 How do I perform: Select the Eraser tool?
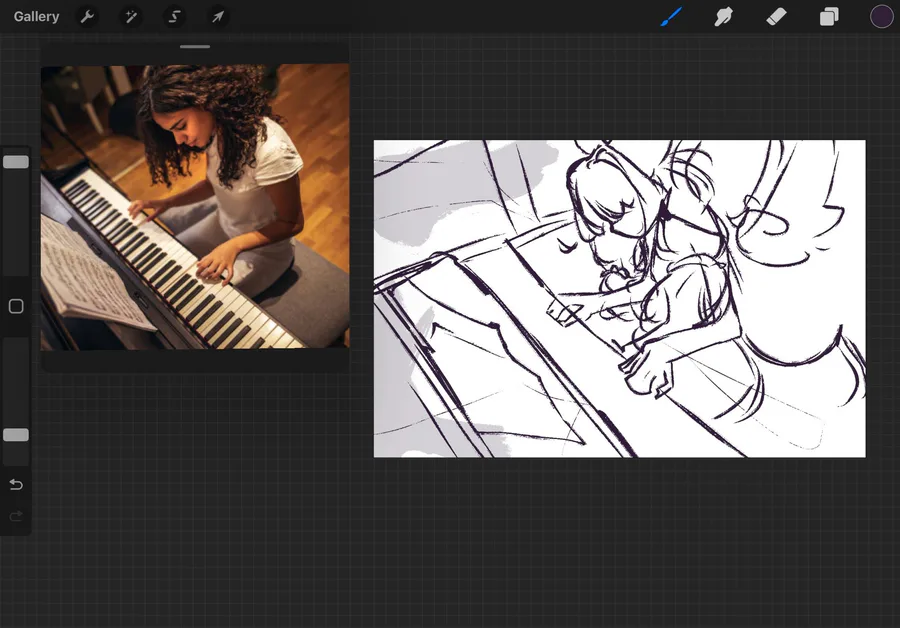[776, 17]
